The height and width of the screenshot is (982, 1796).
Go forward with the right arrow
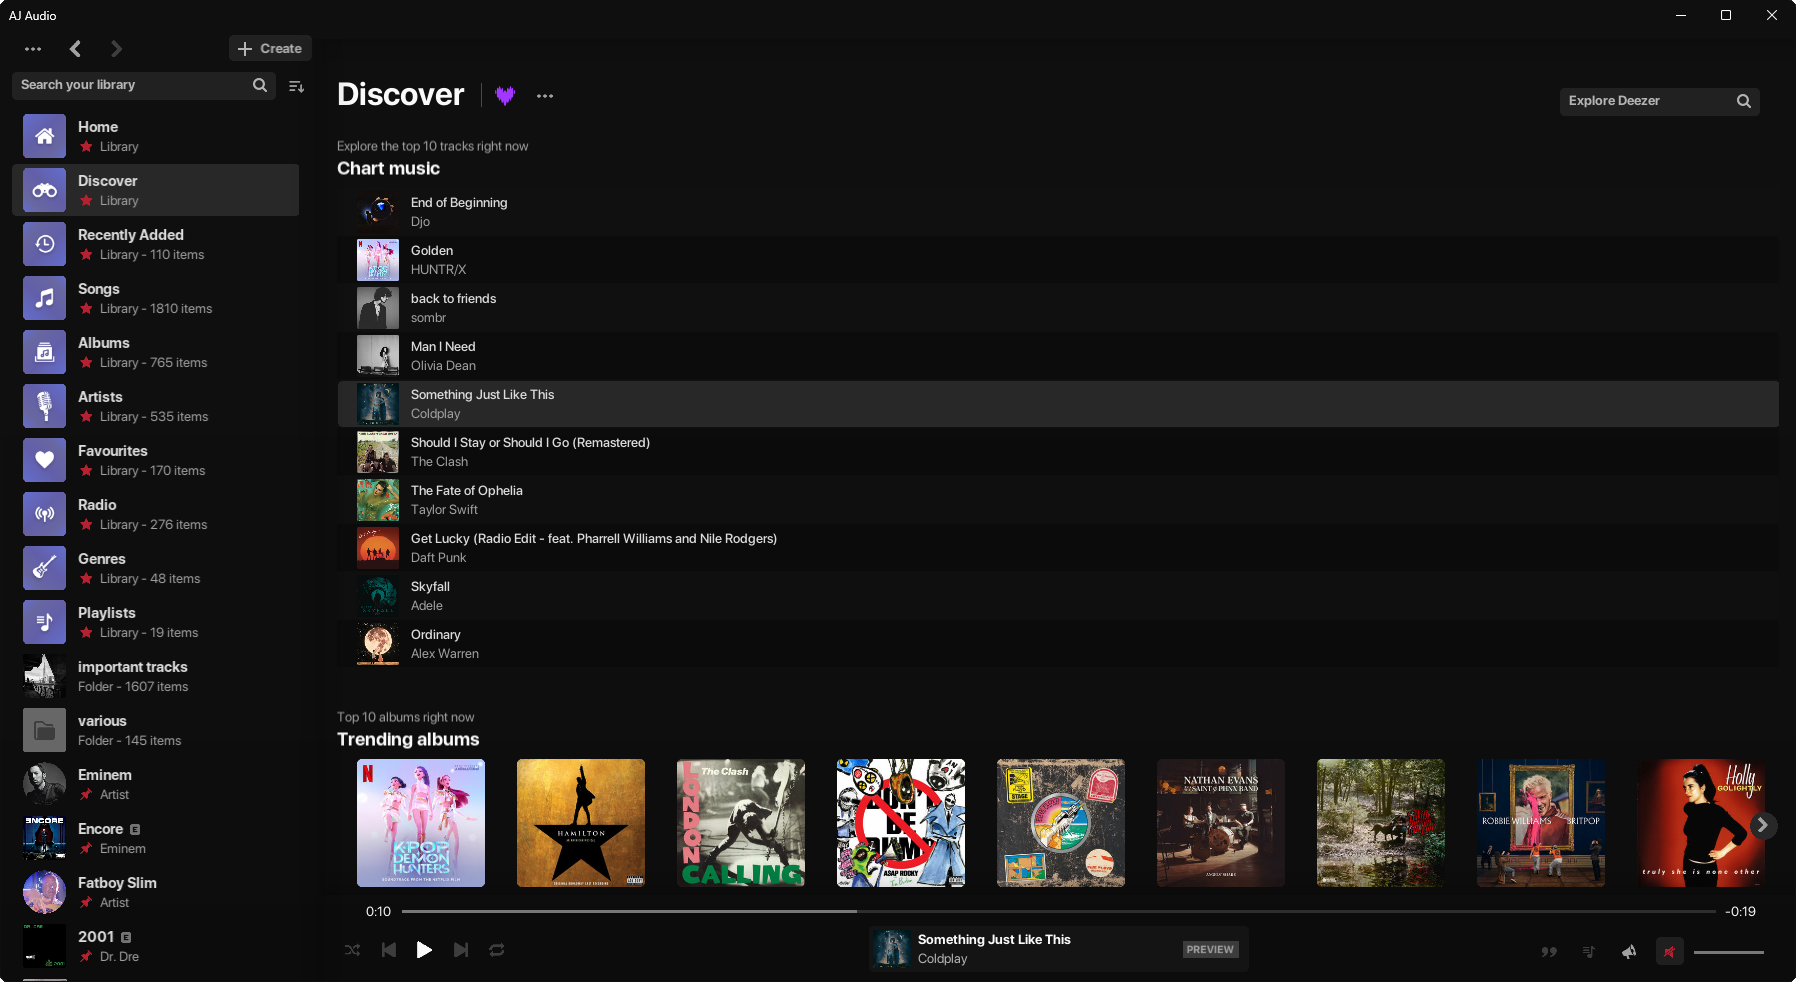[116, 49]
